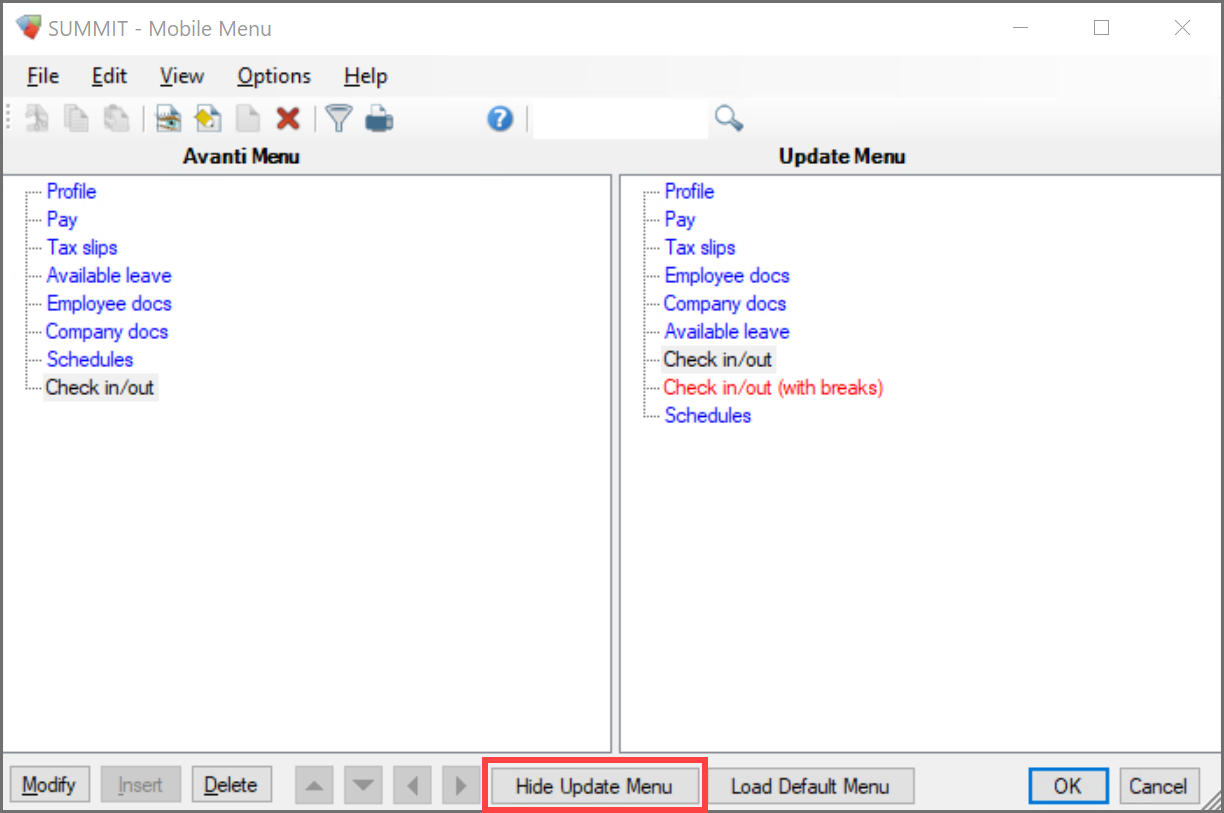Select red Check in/out (with breaks) item
This screenshot has height=813, width=1224.
pyautogui.click(x=774, y=387)
